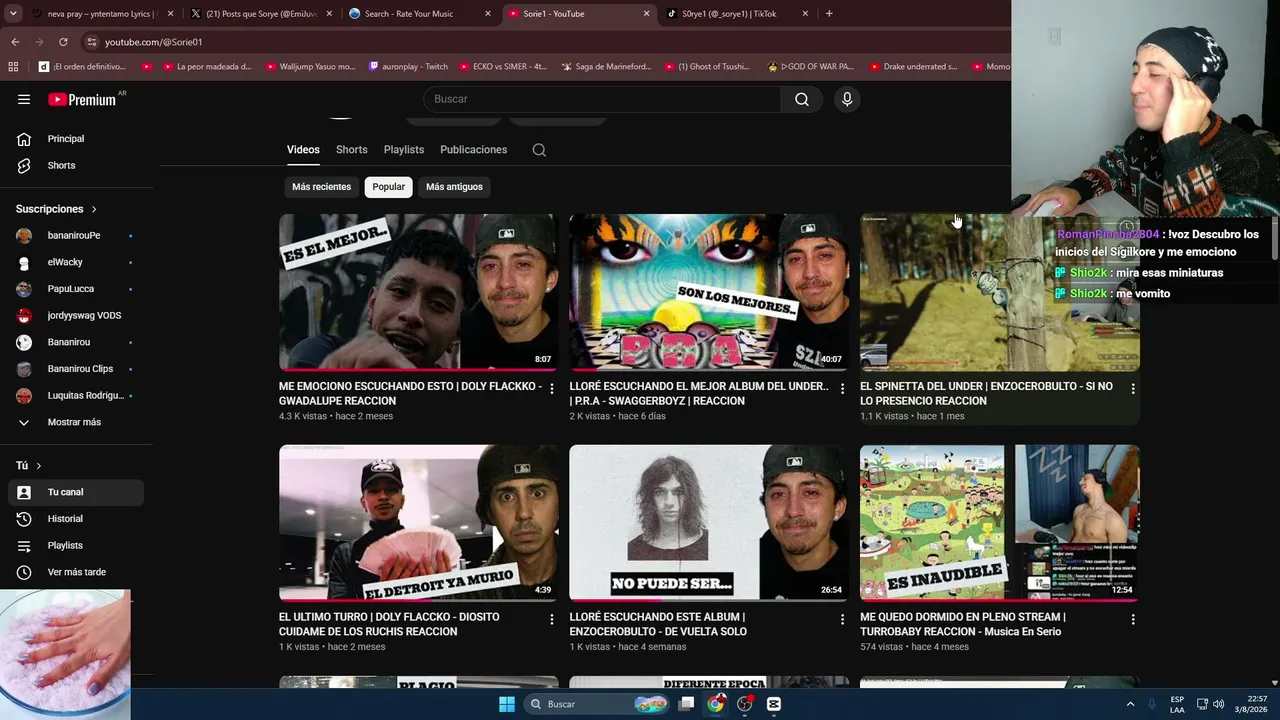Switch to the Shorts channel tab
Screen dimensions: 1280x720
[352, 150]
